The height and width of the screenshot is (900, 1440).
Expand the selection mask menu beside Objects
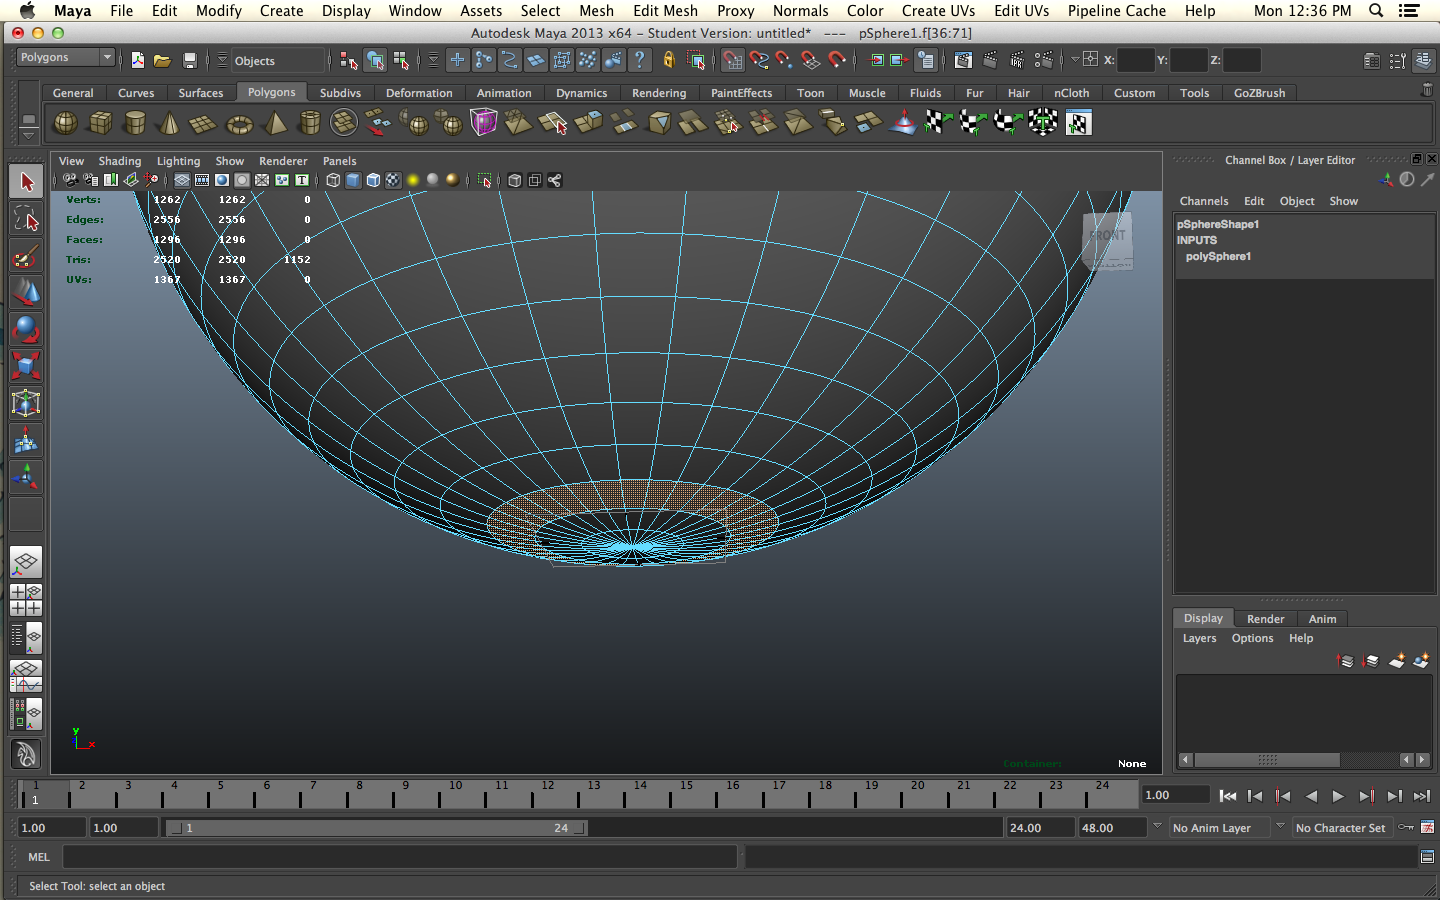click(x=222, y=60)
